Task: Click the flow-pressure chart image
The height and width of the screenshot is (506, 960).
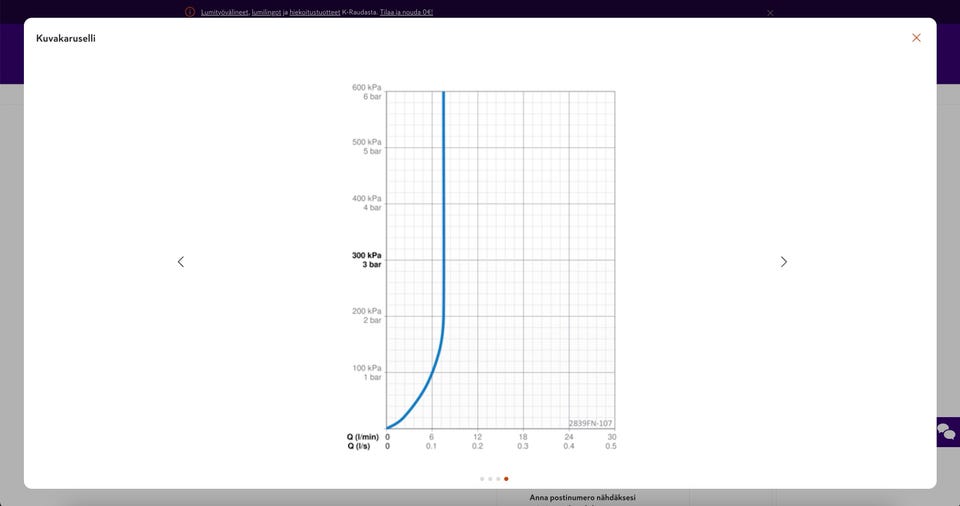Action: click(482, 268)
